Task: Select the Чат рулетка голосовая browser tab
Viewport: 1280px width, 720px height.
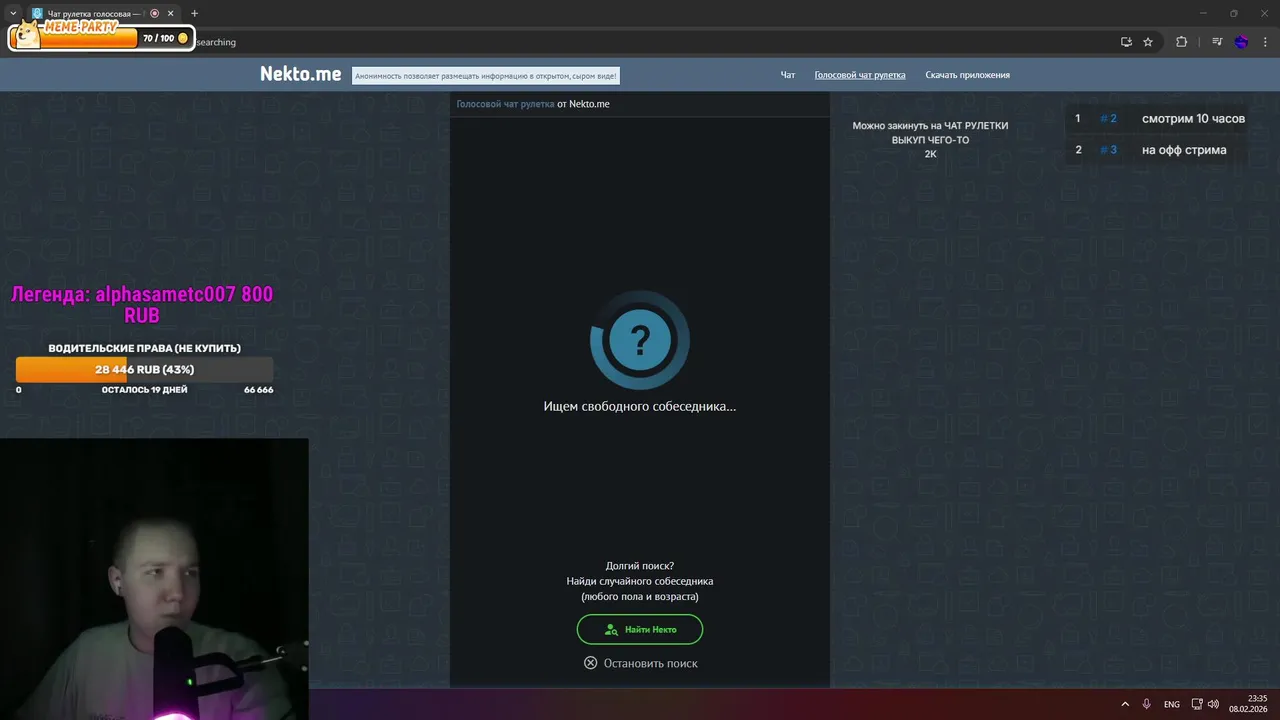Action: pos(103,13)
